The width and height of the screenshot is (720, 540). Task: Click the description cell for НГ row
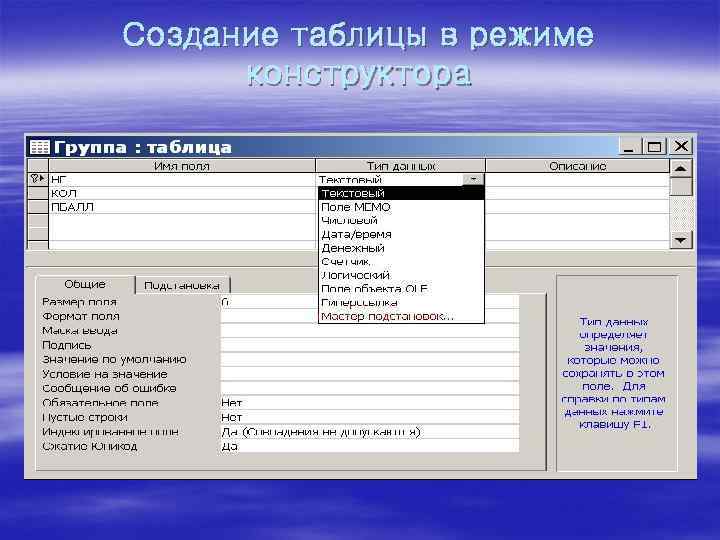(577, 179)
